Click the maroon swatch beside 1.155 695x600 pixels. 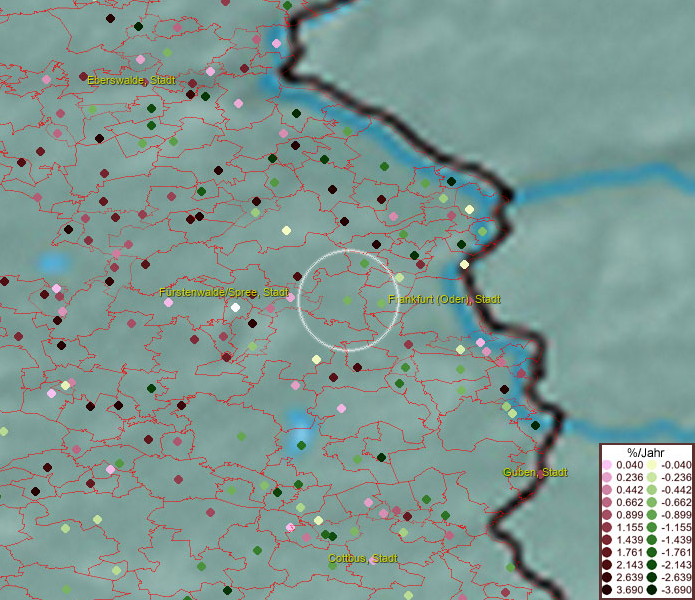pos(607,527)
